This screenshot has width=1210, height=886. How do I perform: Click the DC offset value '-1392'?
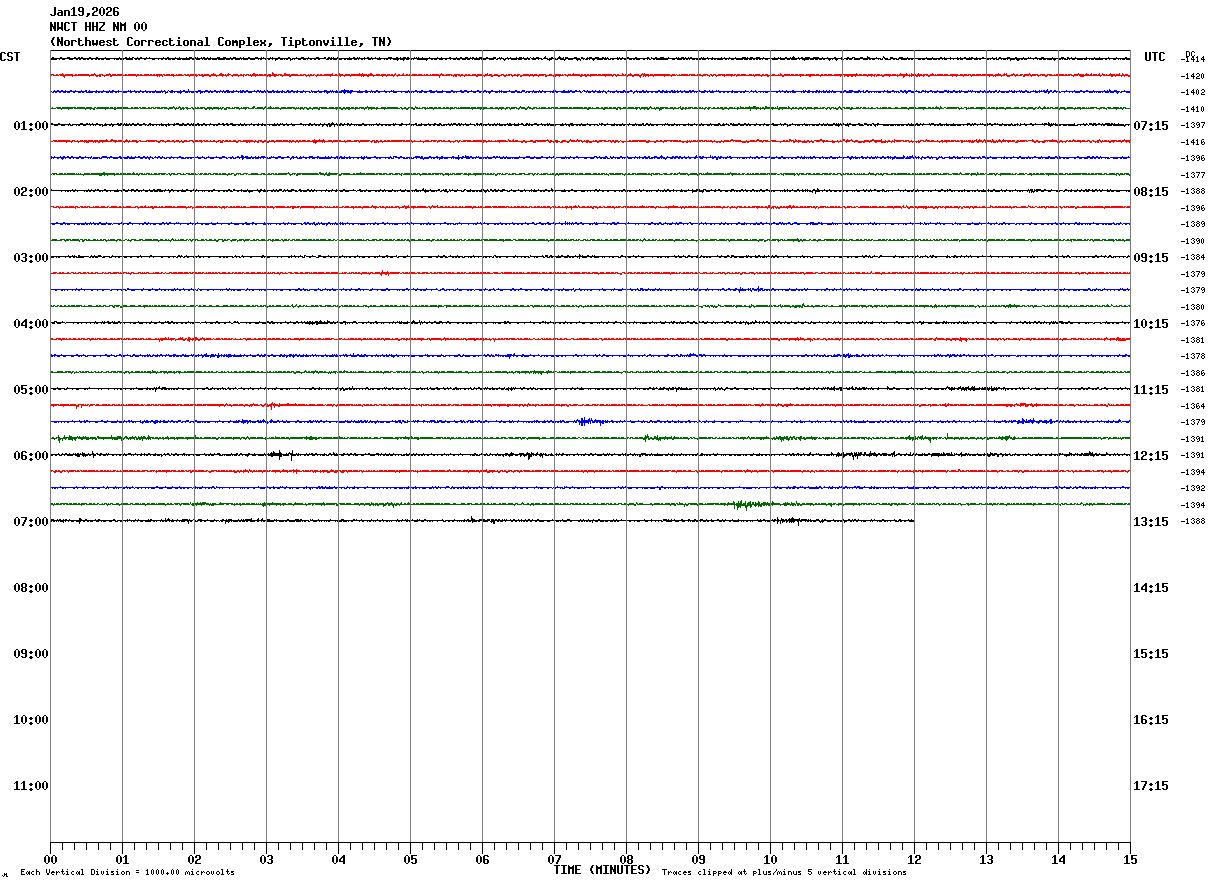(x=1193, y=488)
